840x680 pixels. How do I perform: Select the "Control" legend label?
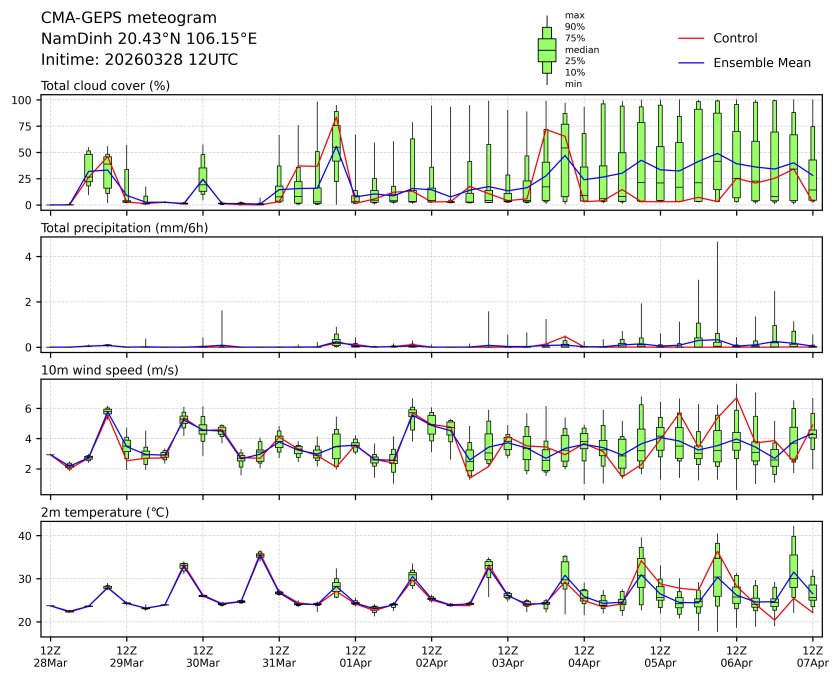(735, 38)
